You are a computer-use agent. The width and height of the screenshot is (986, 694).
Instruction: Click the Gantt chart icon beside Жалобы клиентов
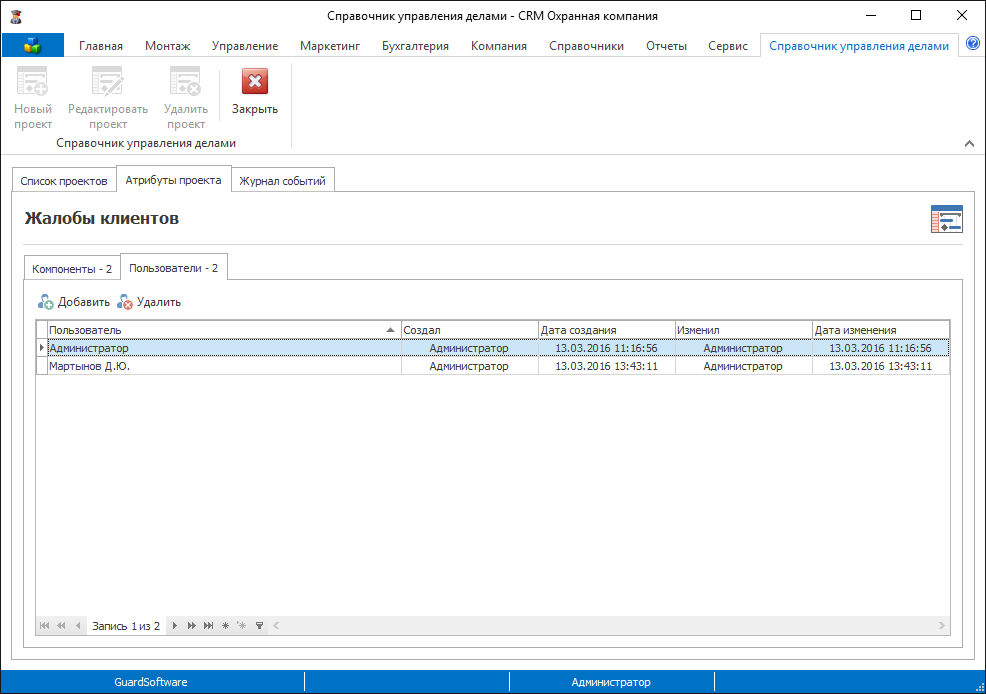pyautogui.click(x=946, y=219)
